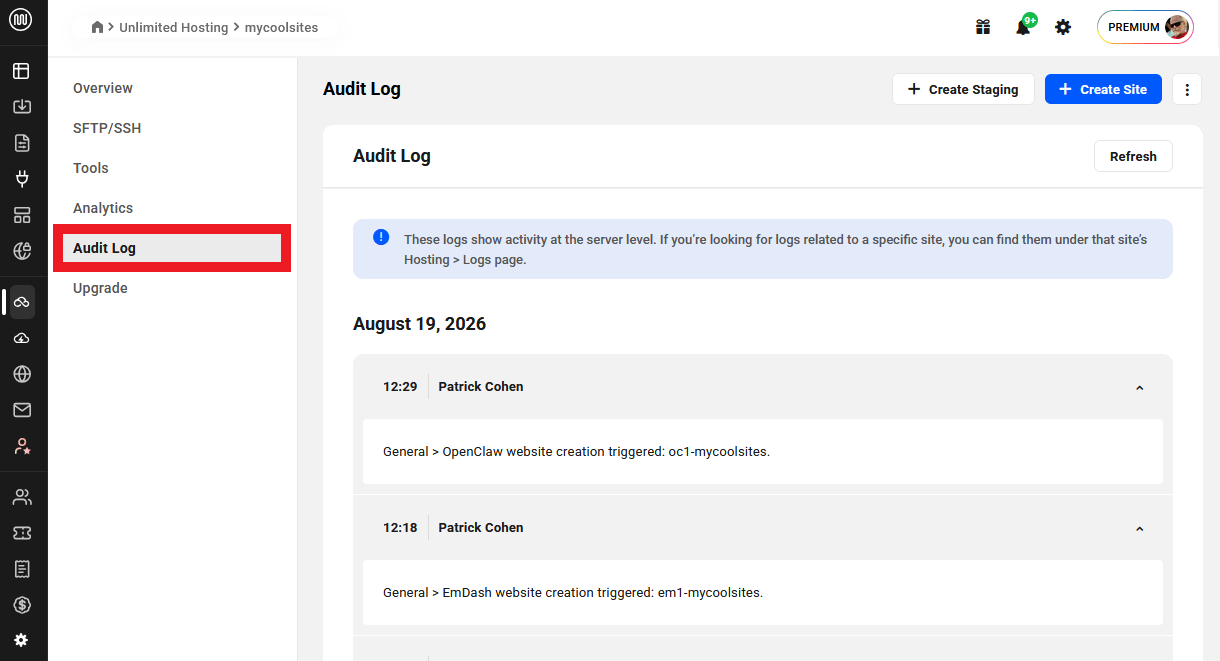Open the gear icon at sidebar bottom

coord(21,640)
